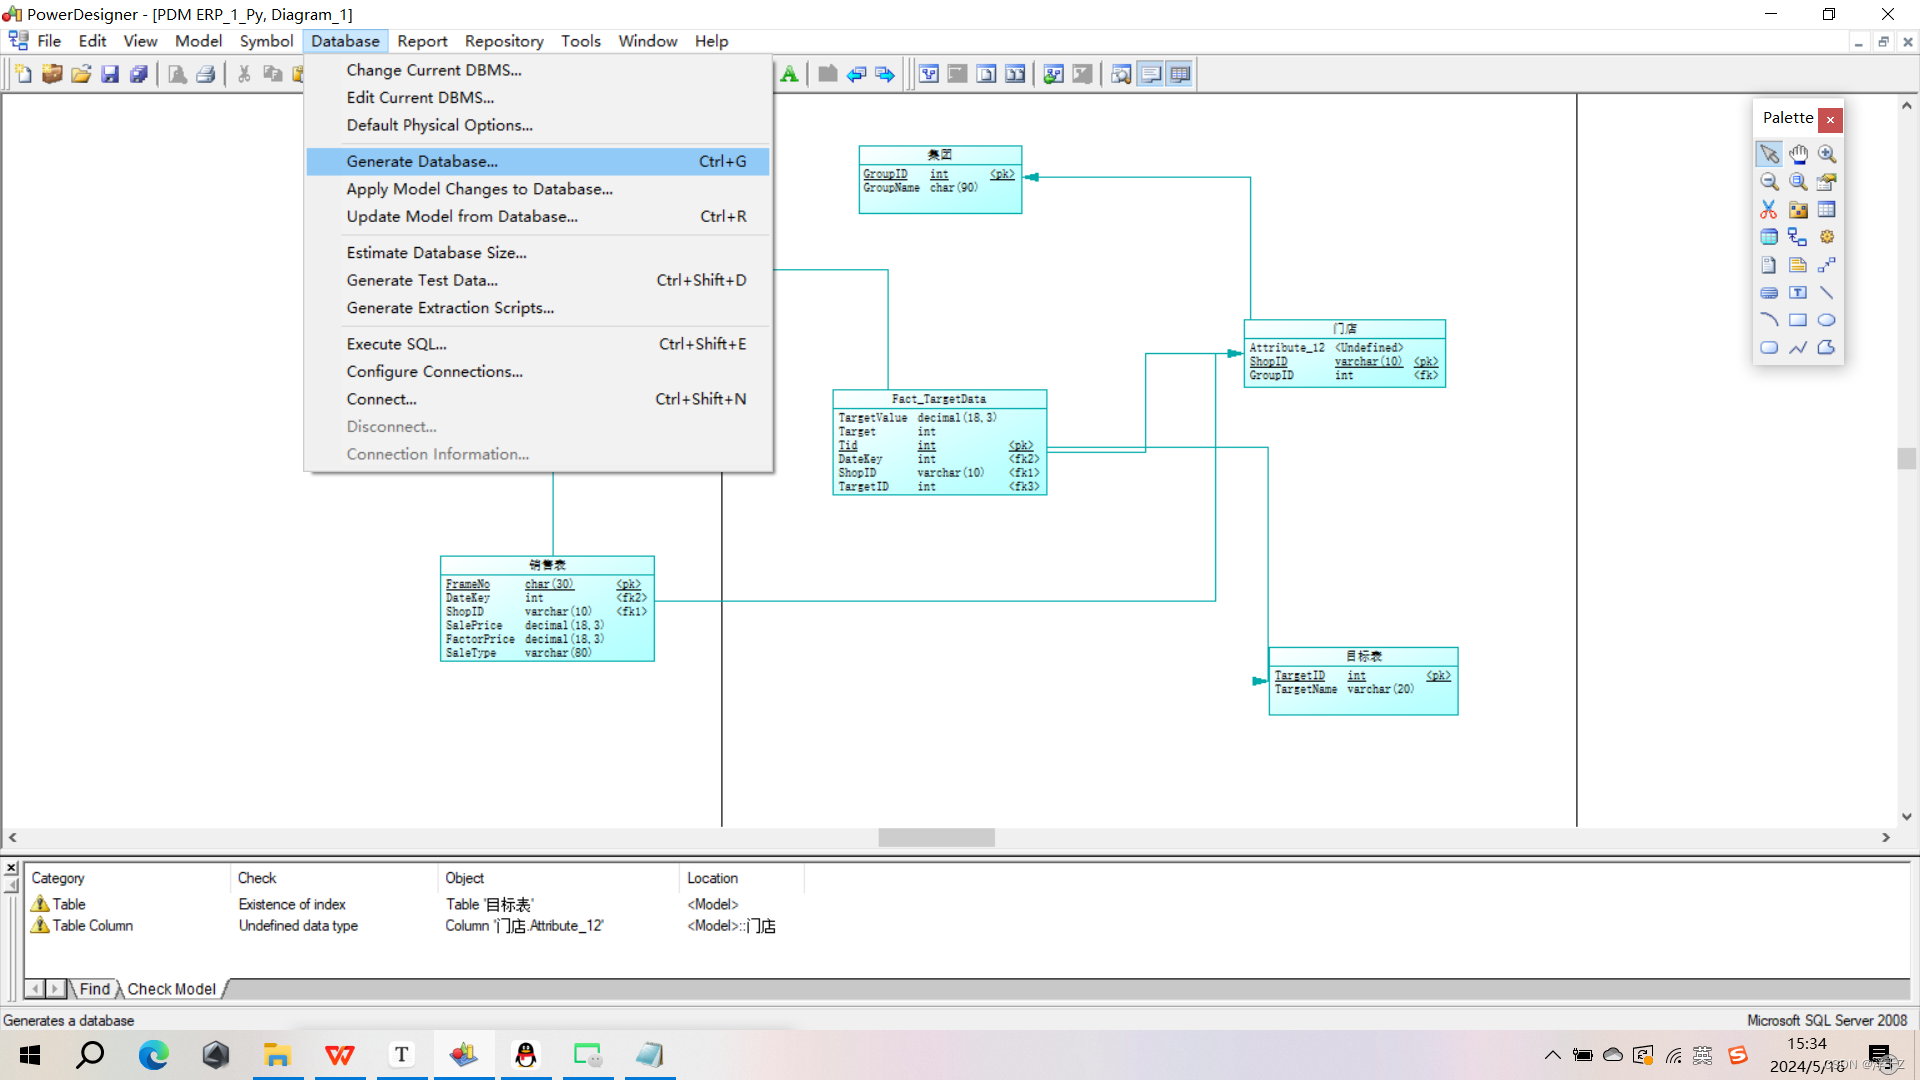Pick the Open Package Diagram magnifier tool
The image size is (1920, 1080).
(x=1798, y=182)
